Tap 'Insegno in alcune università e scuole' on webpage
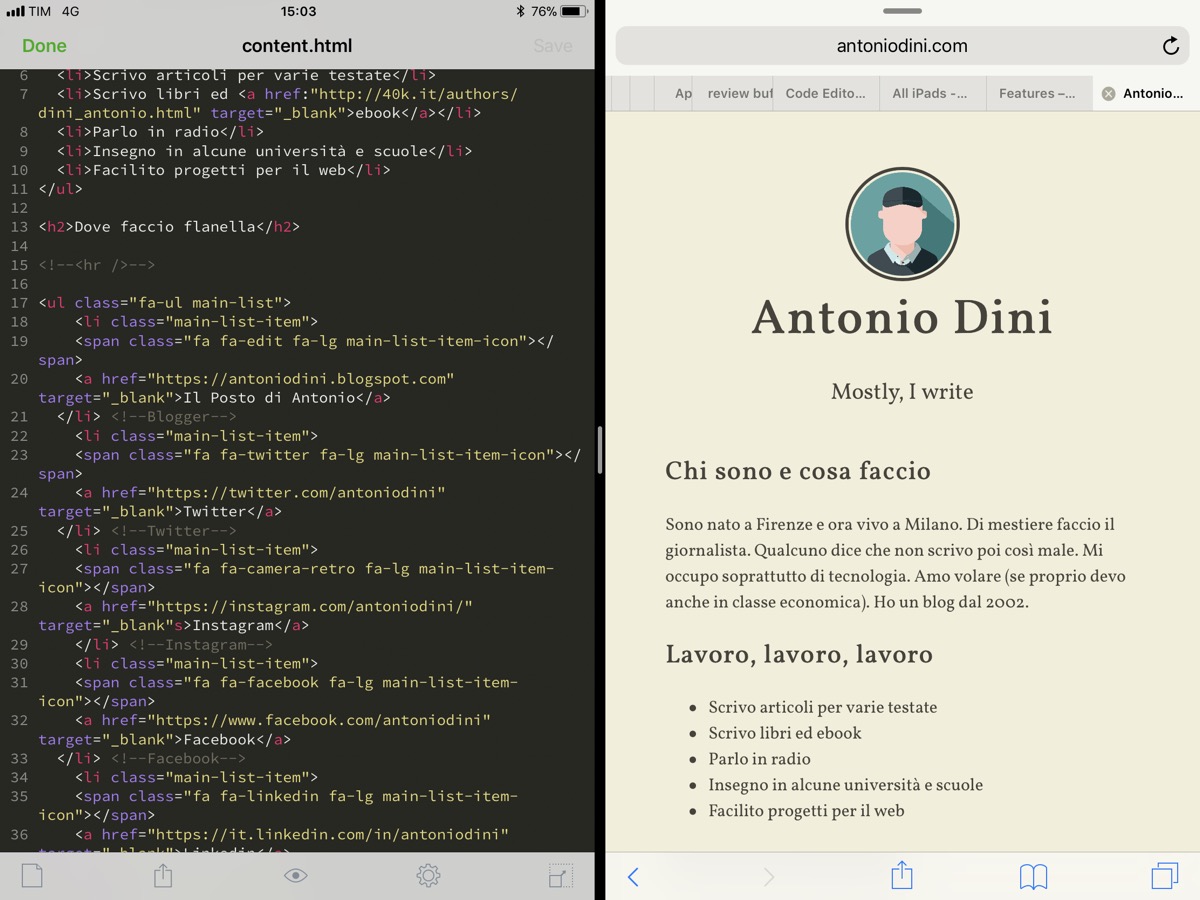The image size is (1200, 900). pyautogui.click(x=845, y=785)
